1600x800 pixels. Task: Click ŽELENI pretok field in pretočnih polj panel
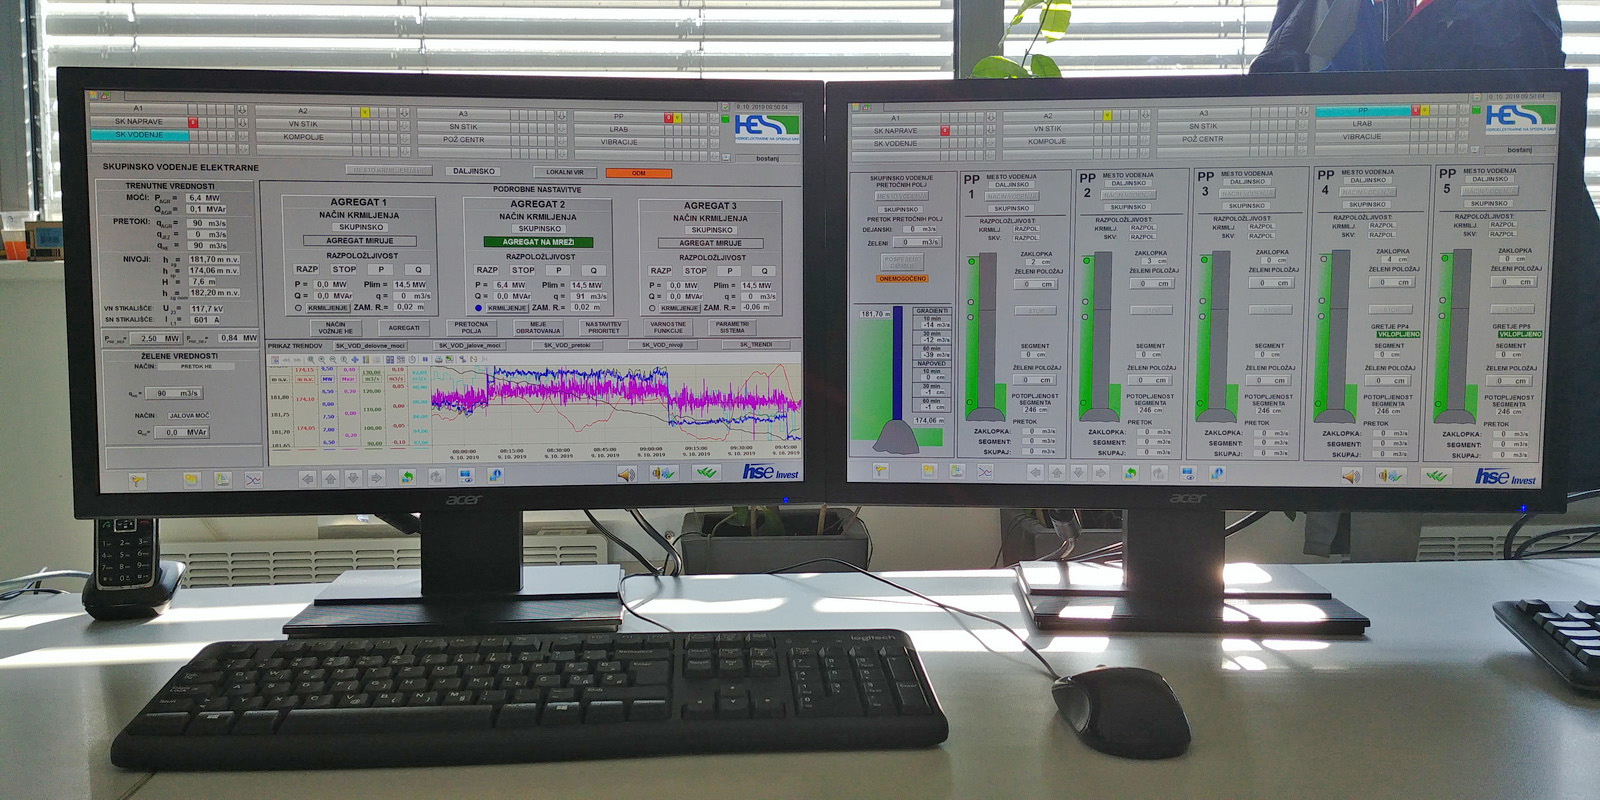point(916,242)
